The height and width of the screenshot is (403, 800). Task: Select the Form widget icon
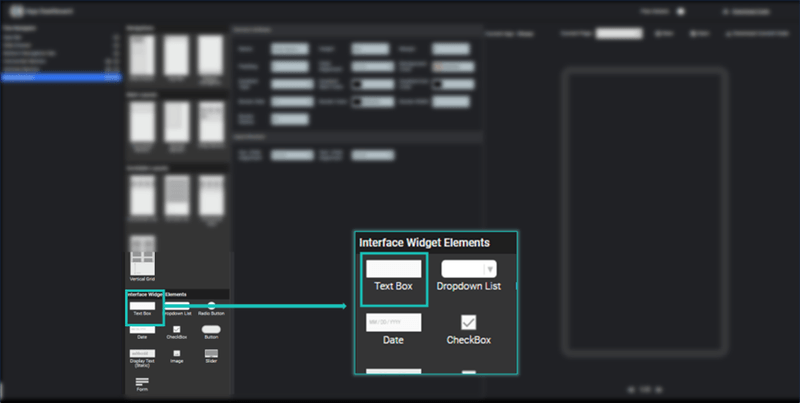(x=142, y=382)
